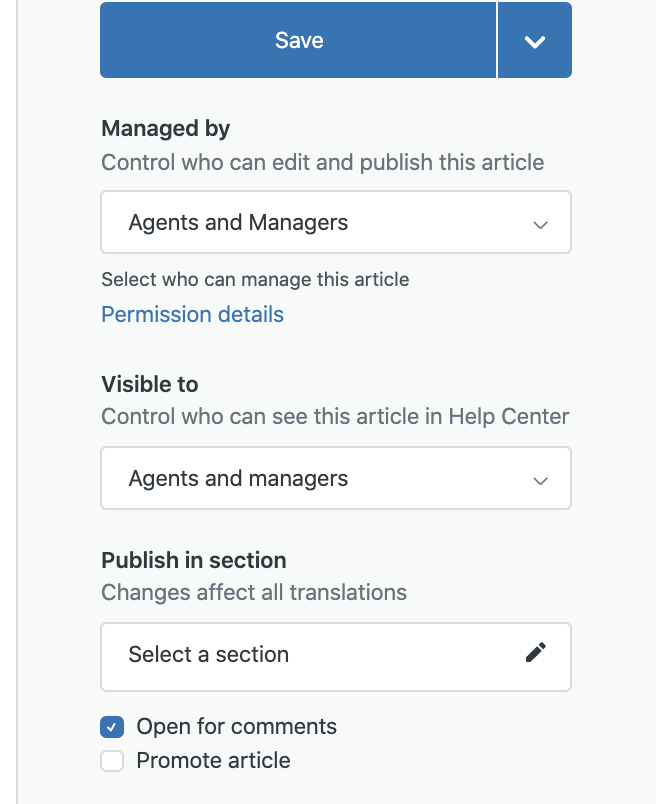
Task: Click the Visible to heading
Action: click(x=150, y=384)
